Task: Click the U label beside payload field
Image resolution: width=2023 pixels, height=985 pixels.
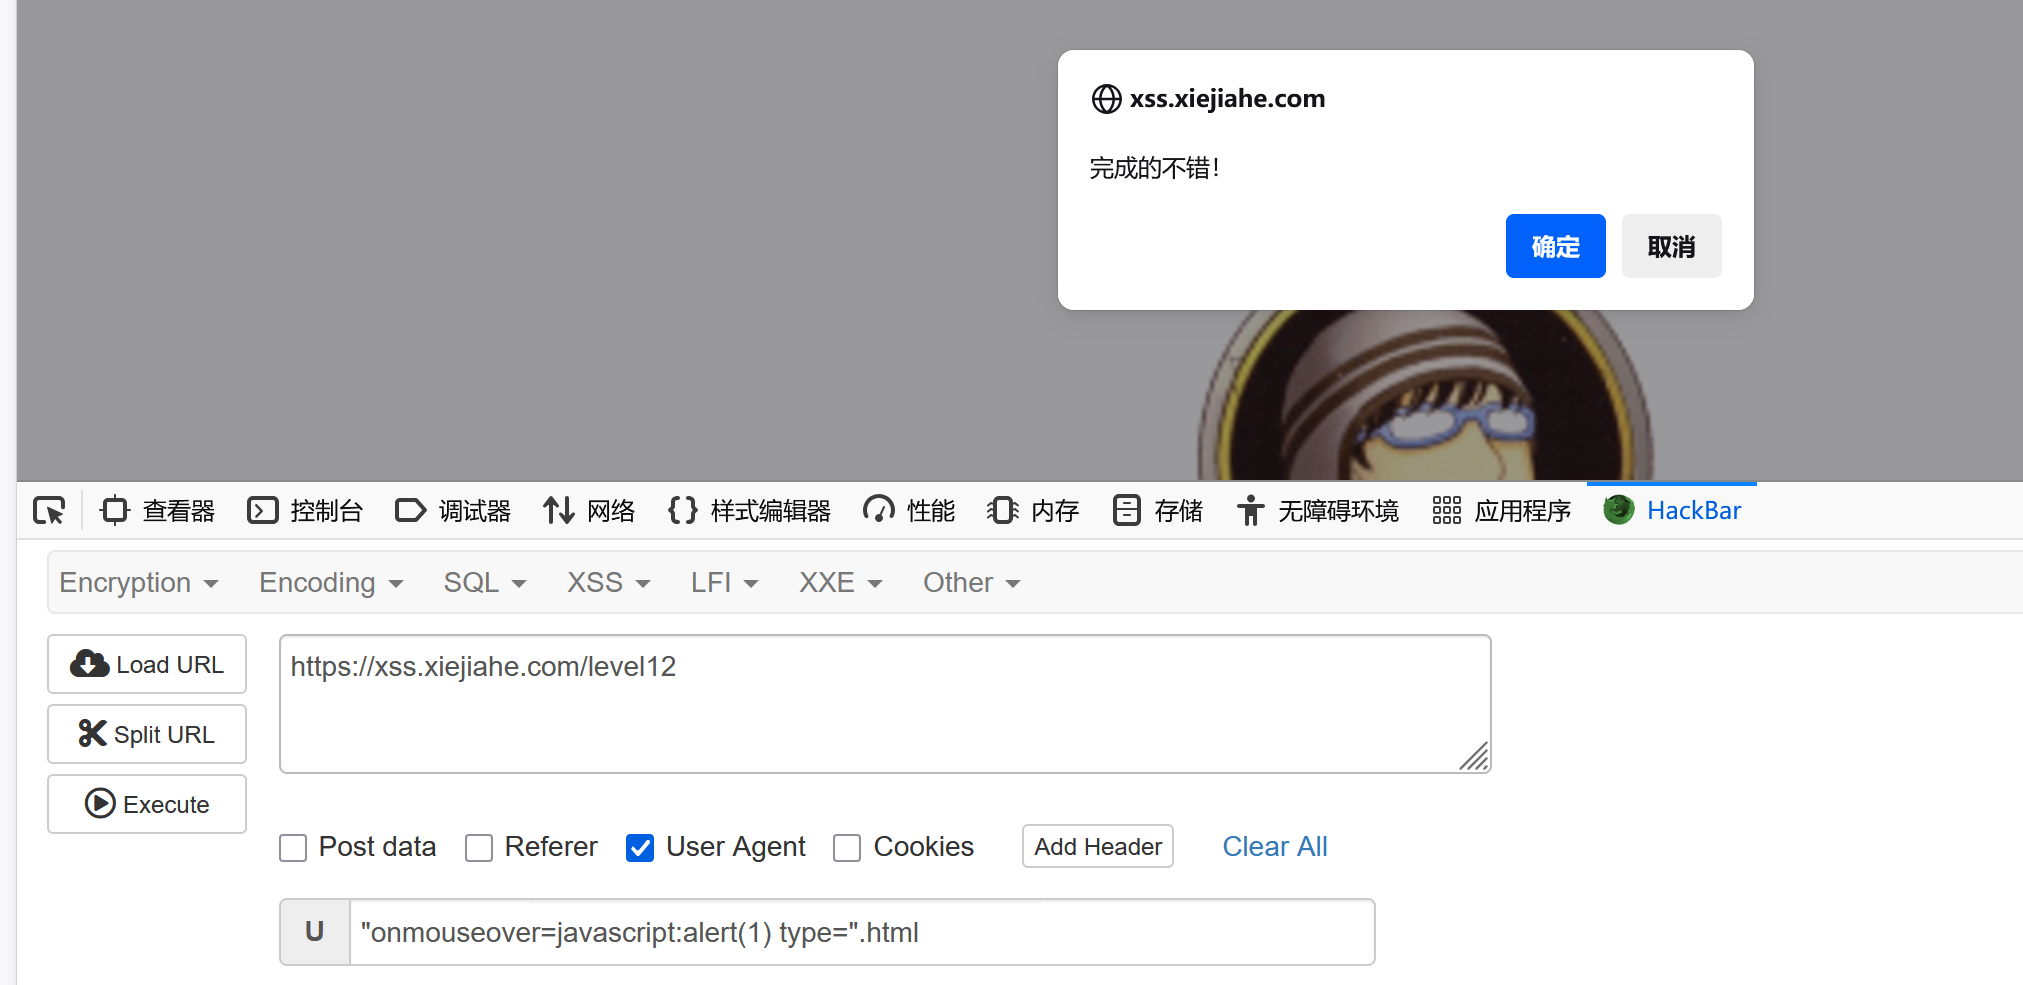Action: click(315, 932)
